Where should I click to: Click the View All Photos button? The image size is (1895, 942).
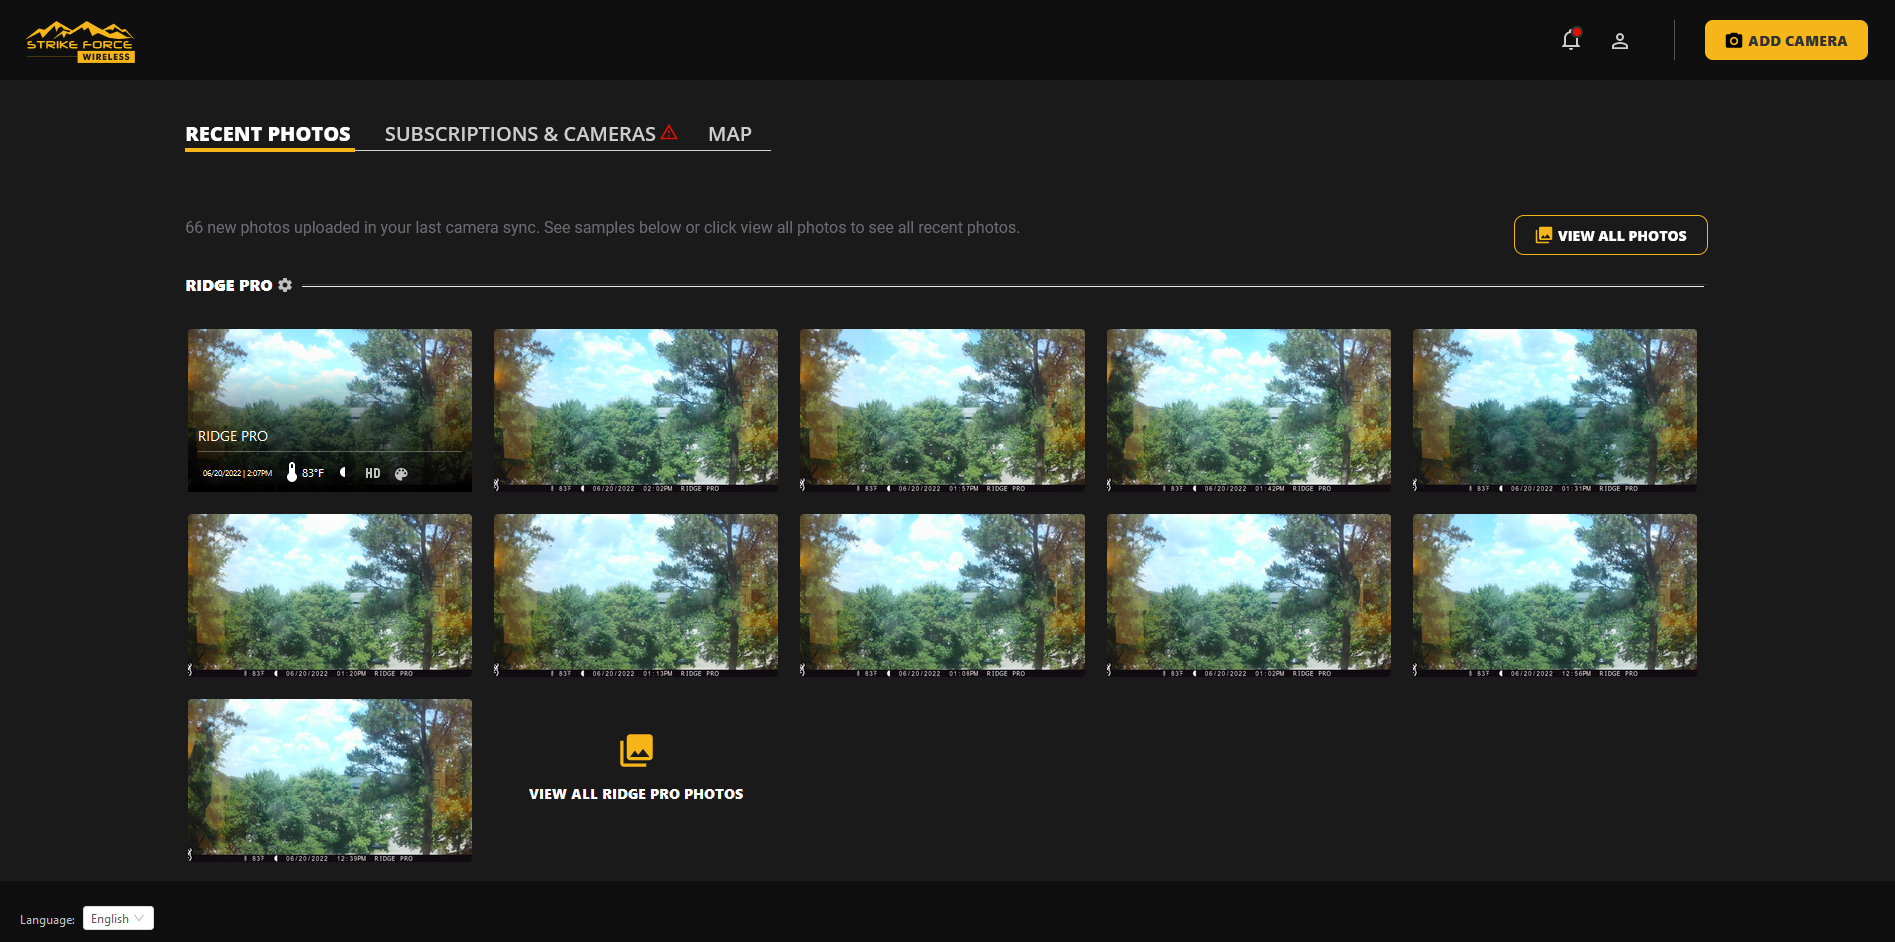pos(1610,236)
